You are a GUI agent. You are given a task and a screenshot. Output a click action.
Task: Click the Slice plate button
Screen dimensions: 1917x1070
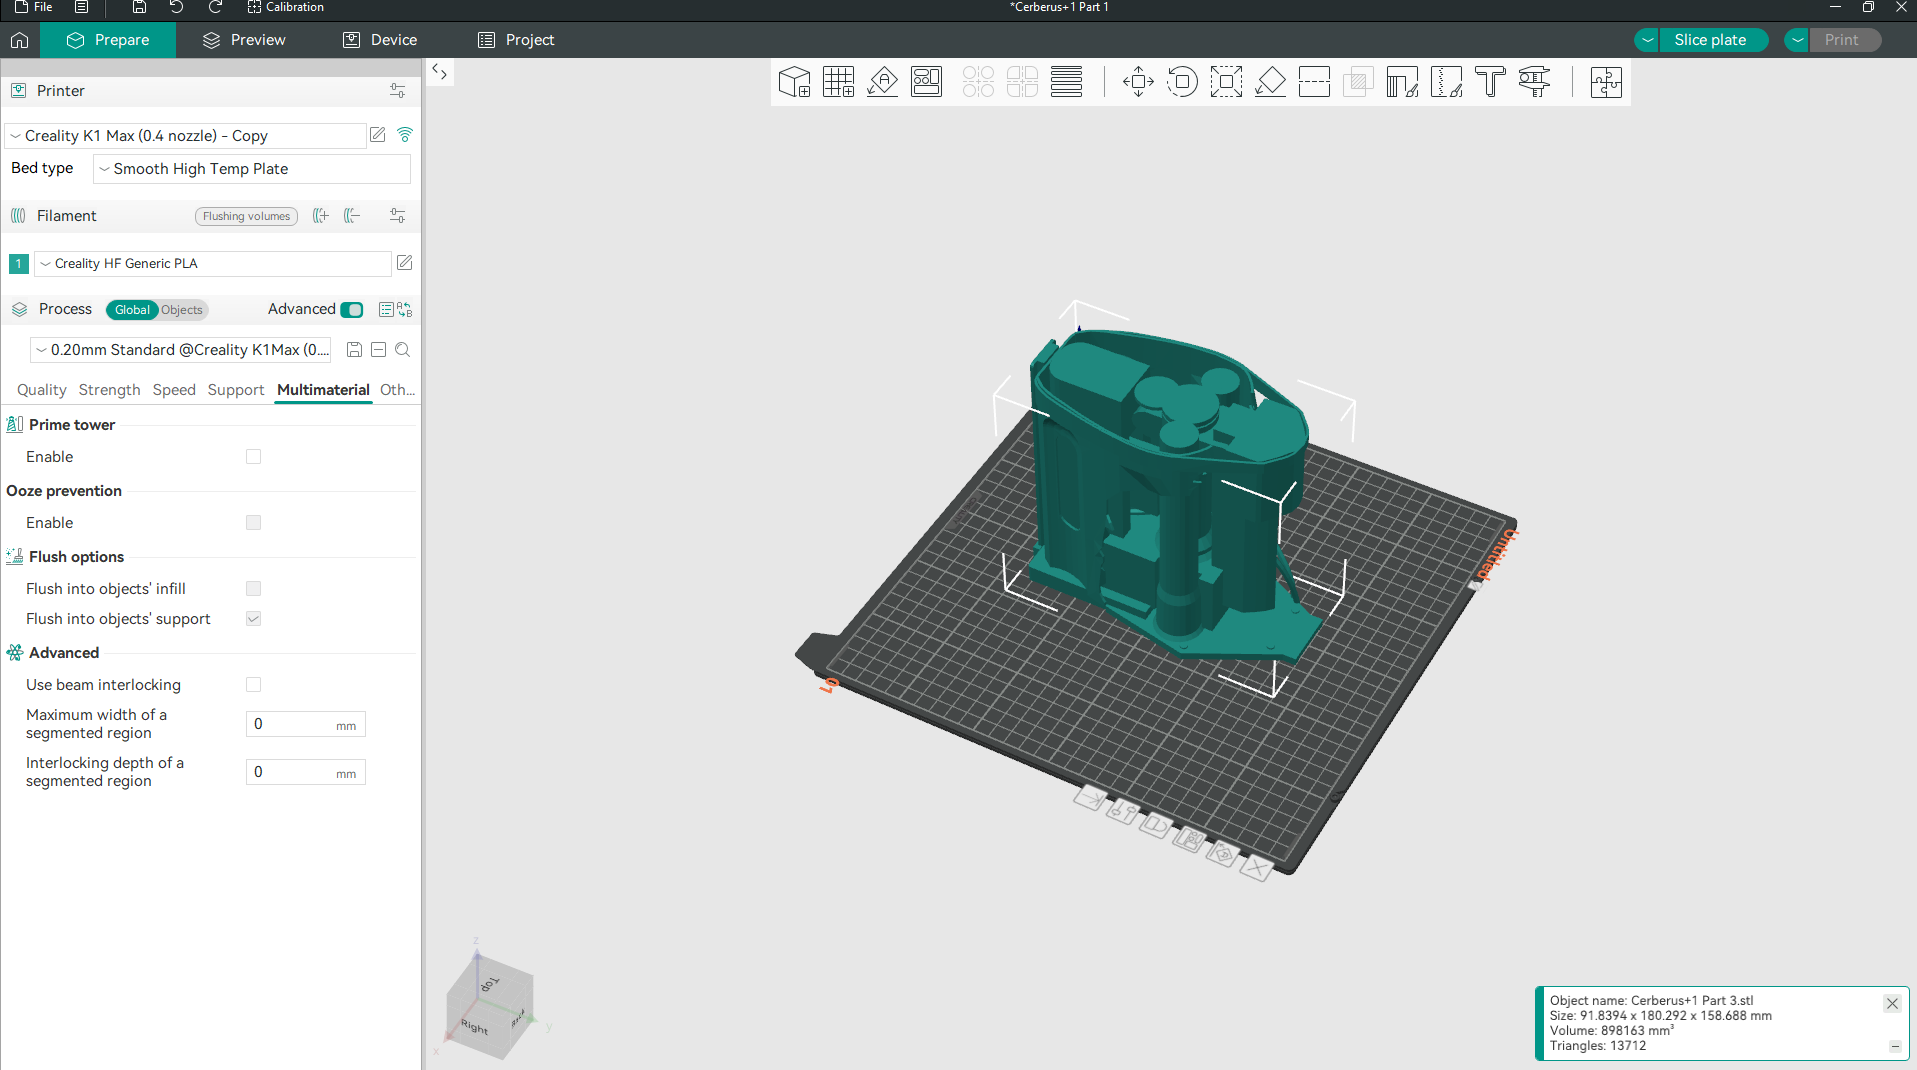coord(1709,40)
